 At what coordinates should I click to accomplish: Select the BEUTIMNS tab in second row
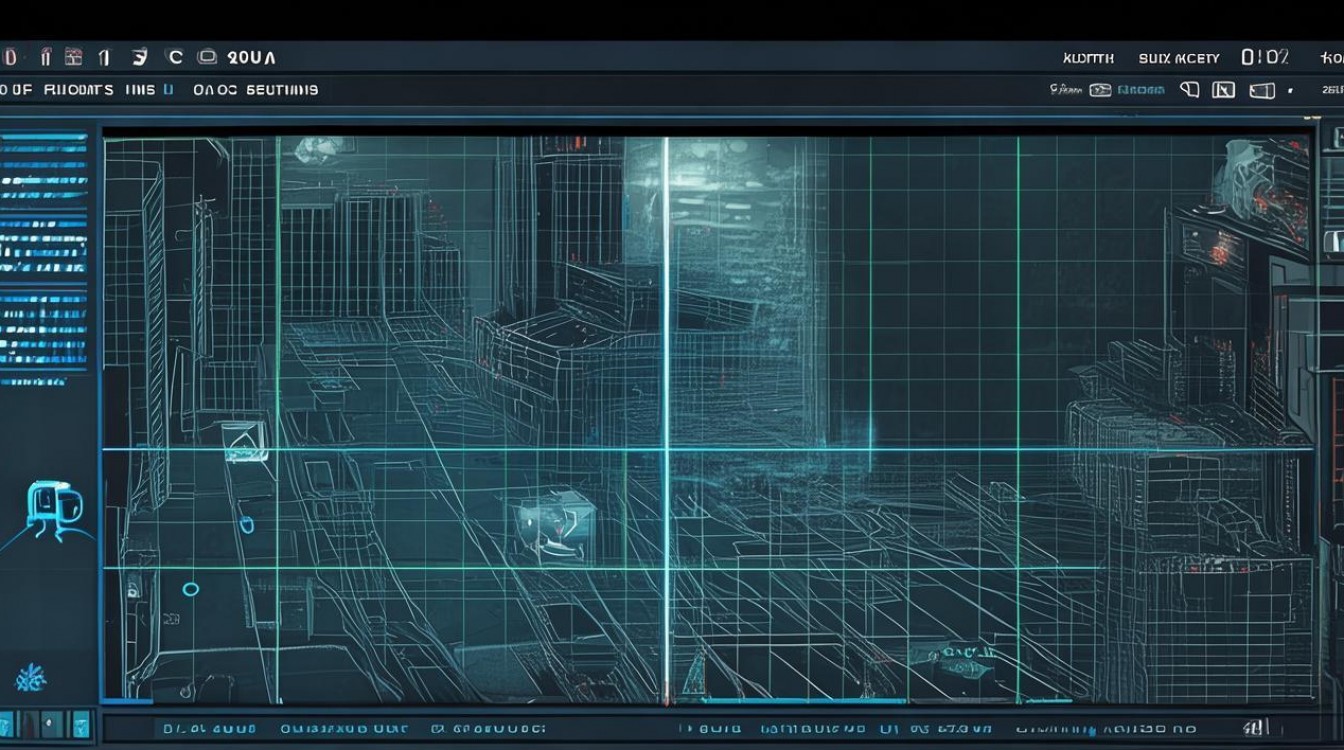pyautogui.click(x=282, y=90)
